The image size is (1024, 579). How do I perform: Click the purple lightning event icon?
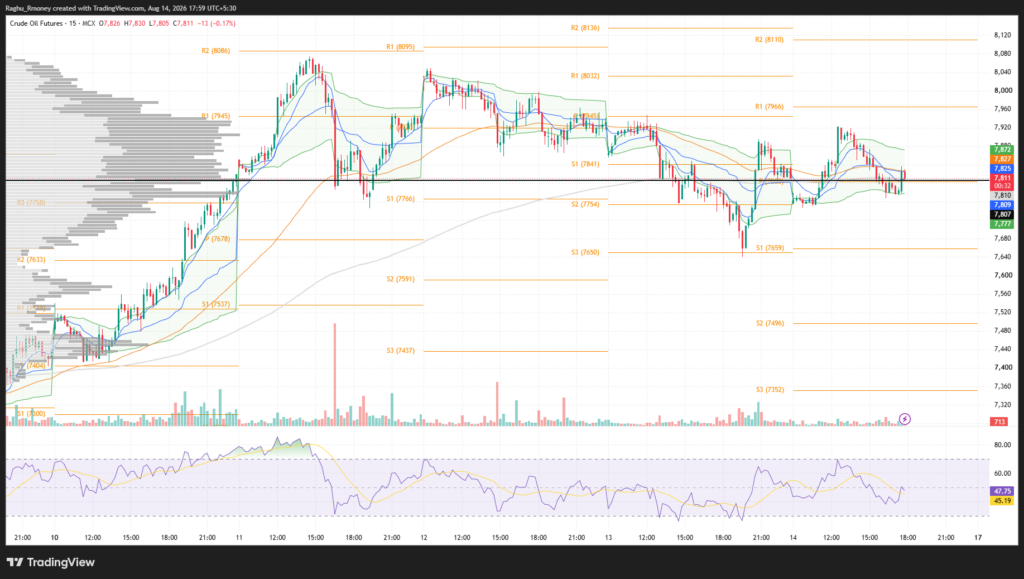[x=904, y=418]
